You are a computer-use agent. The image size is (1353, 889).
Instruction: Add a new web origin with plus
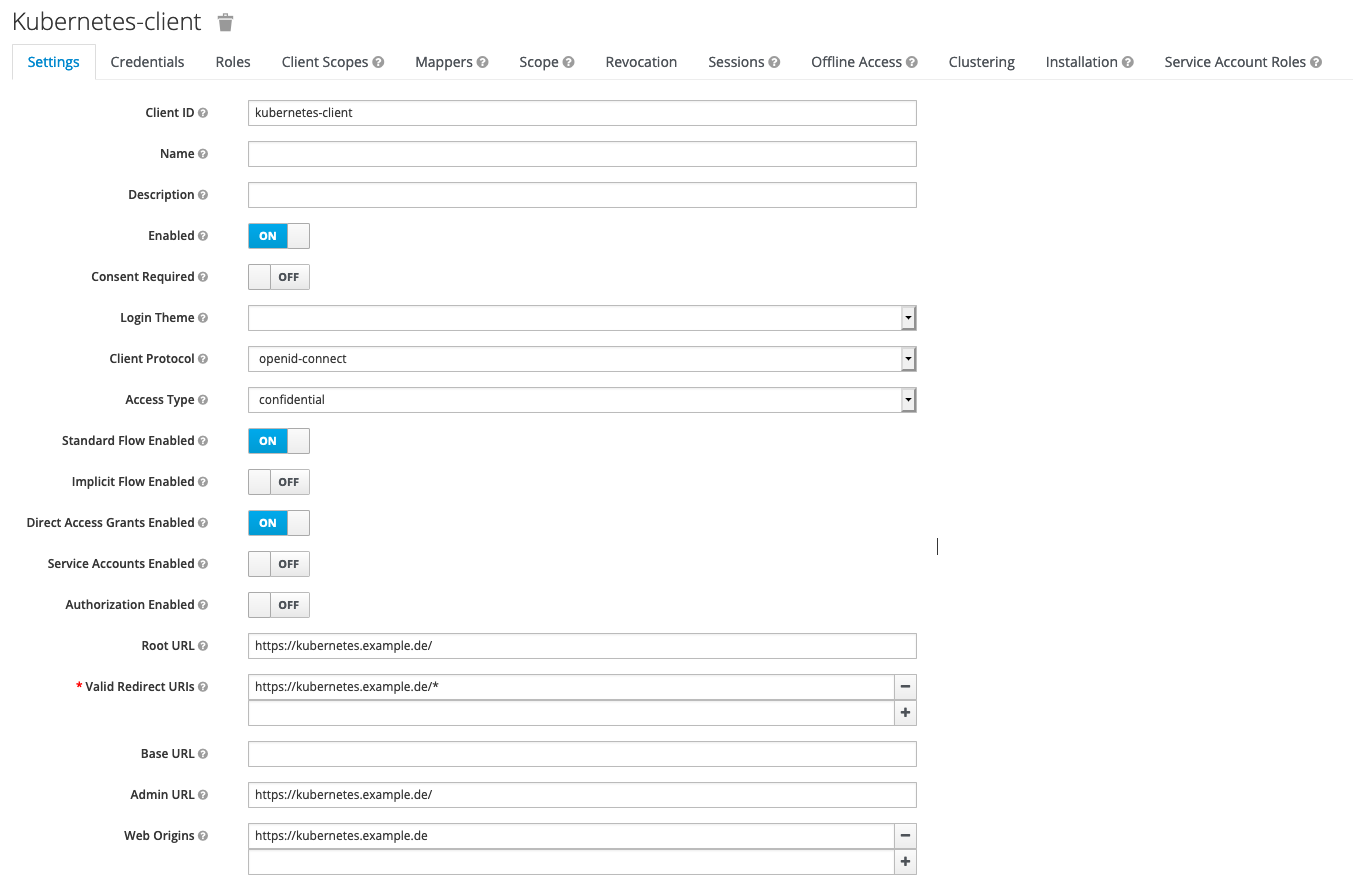(905, 862)
